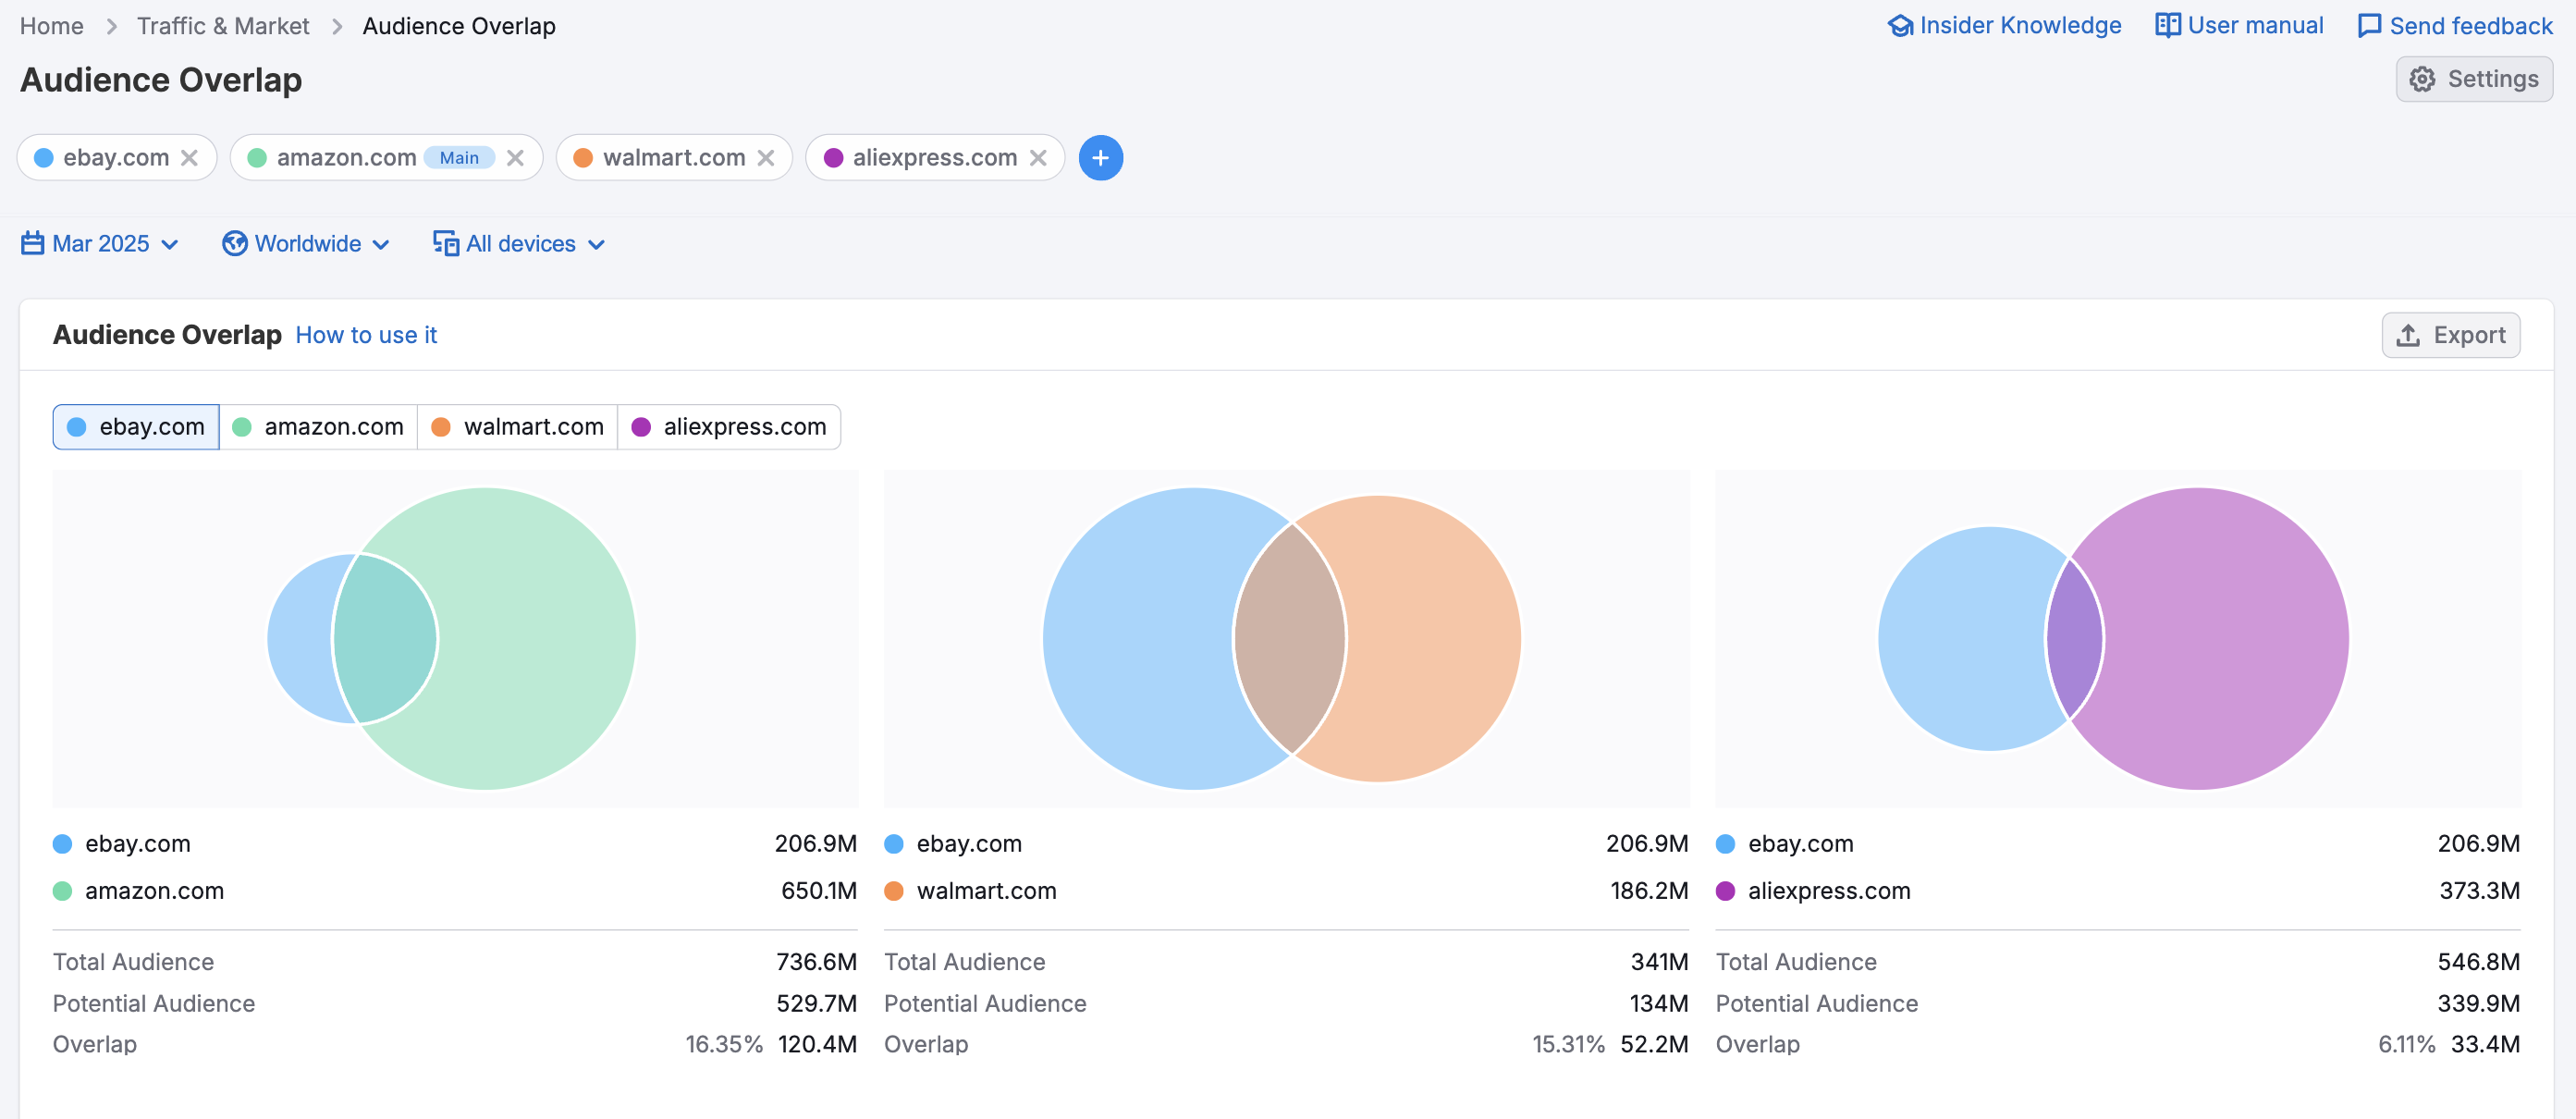Screen dimensions: 2576x1119
Task: Toggle aliexpress.com in the legend
Action: point(729,426)
